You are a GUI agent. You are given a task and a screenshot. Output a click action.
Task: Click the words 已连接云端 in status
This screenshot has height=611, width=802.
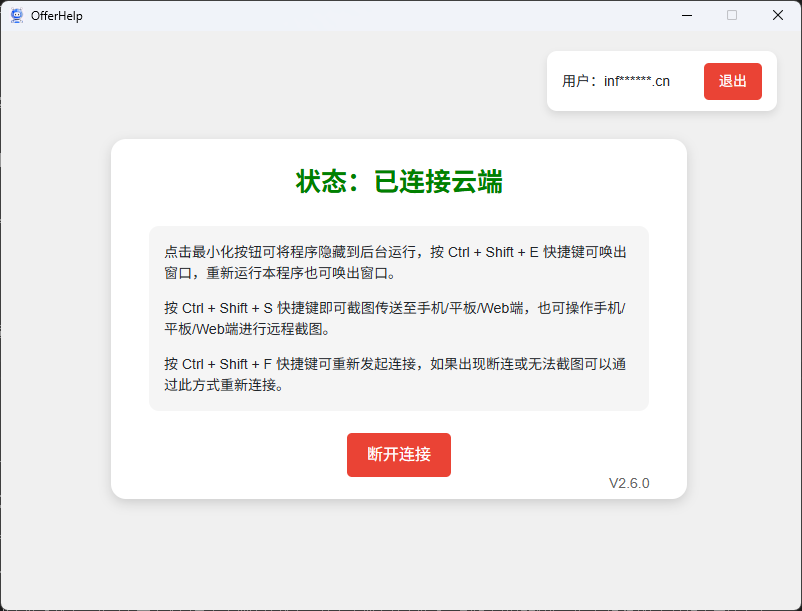pos(438,182)
